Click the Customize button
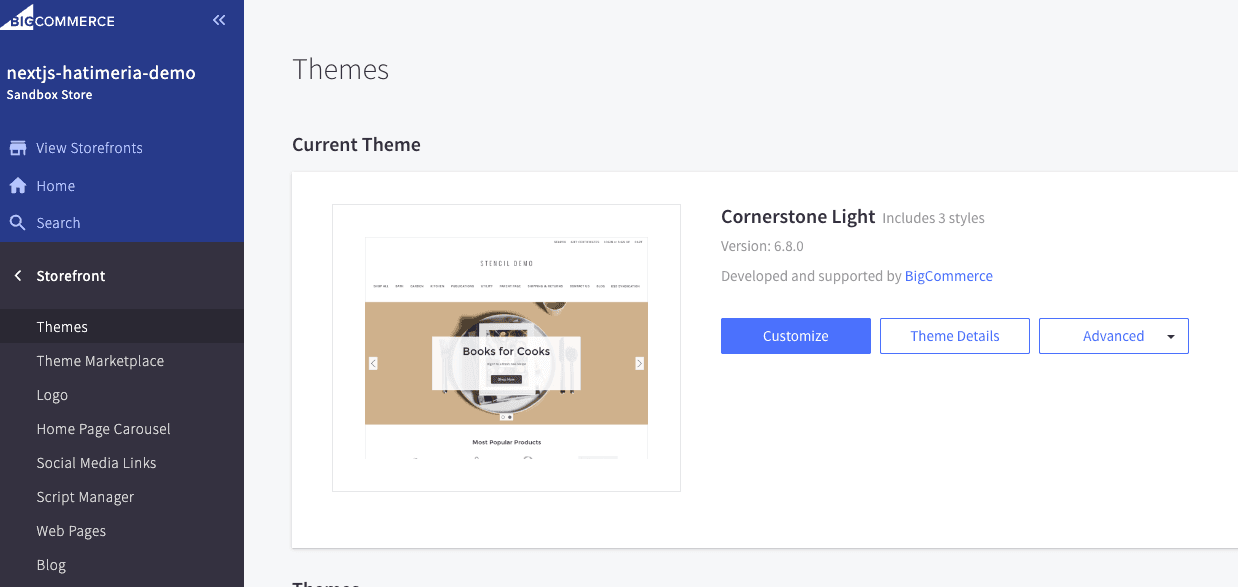The height and width of the screenshot is (587, 1238). [795, 336]
